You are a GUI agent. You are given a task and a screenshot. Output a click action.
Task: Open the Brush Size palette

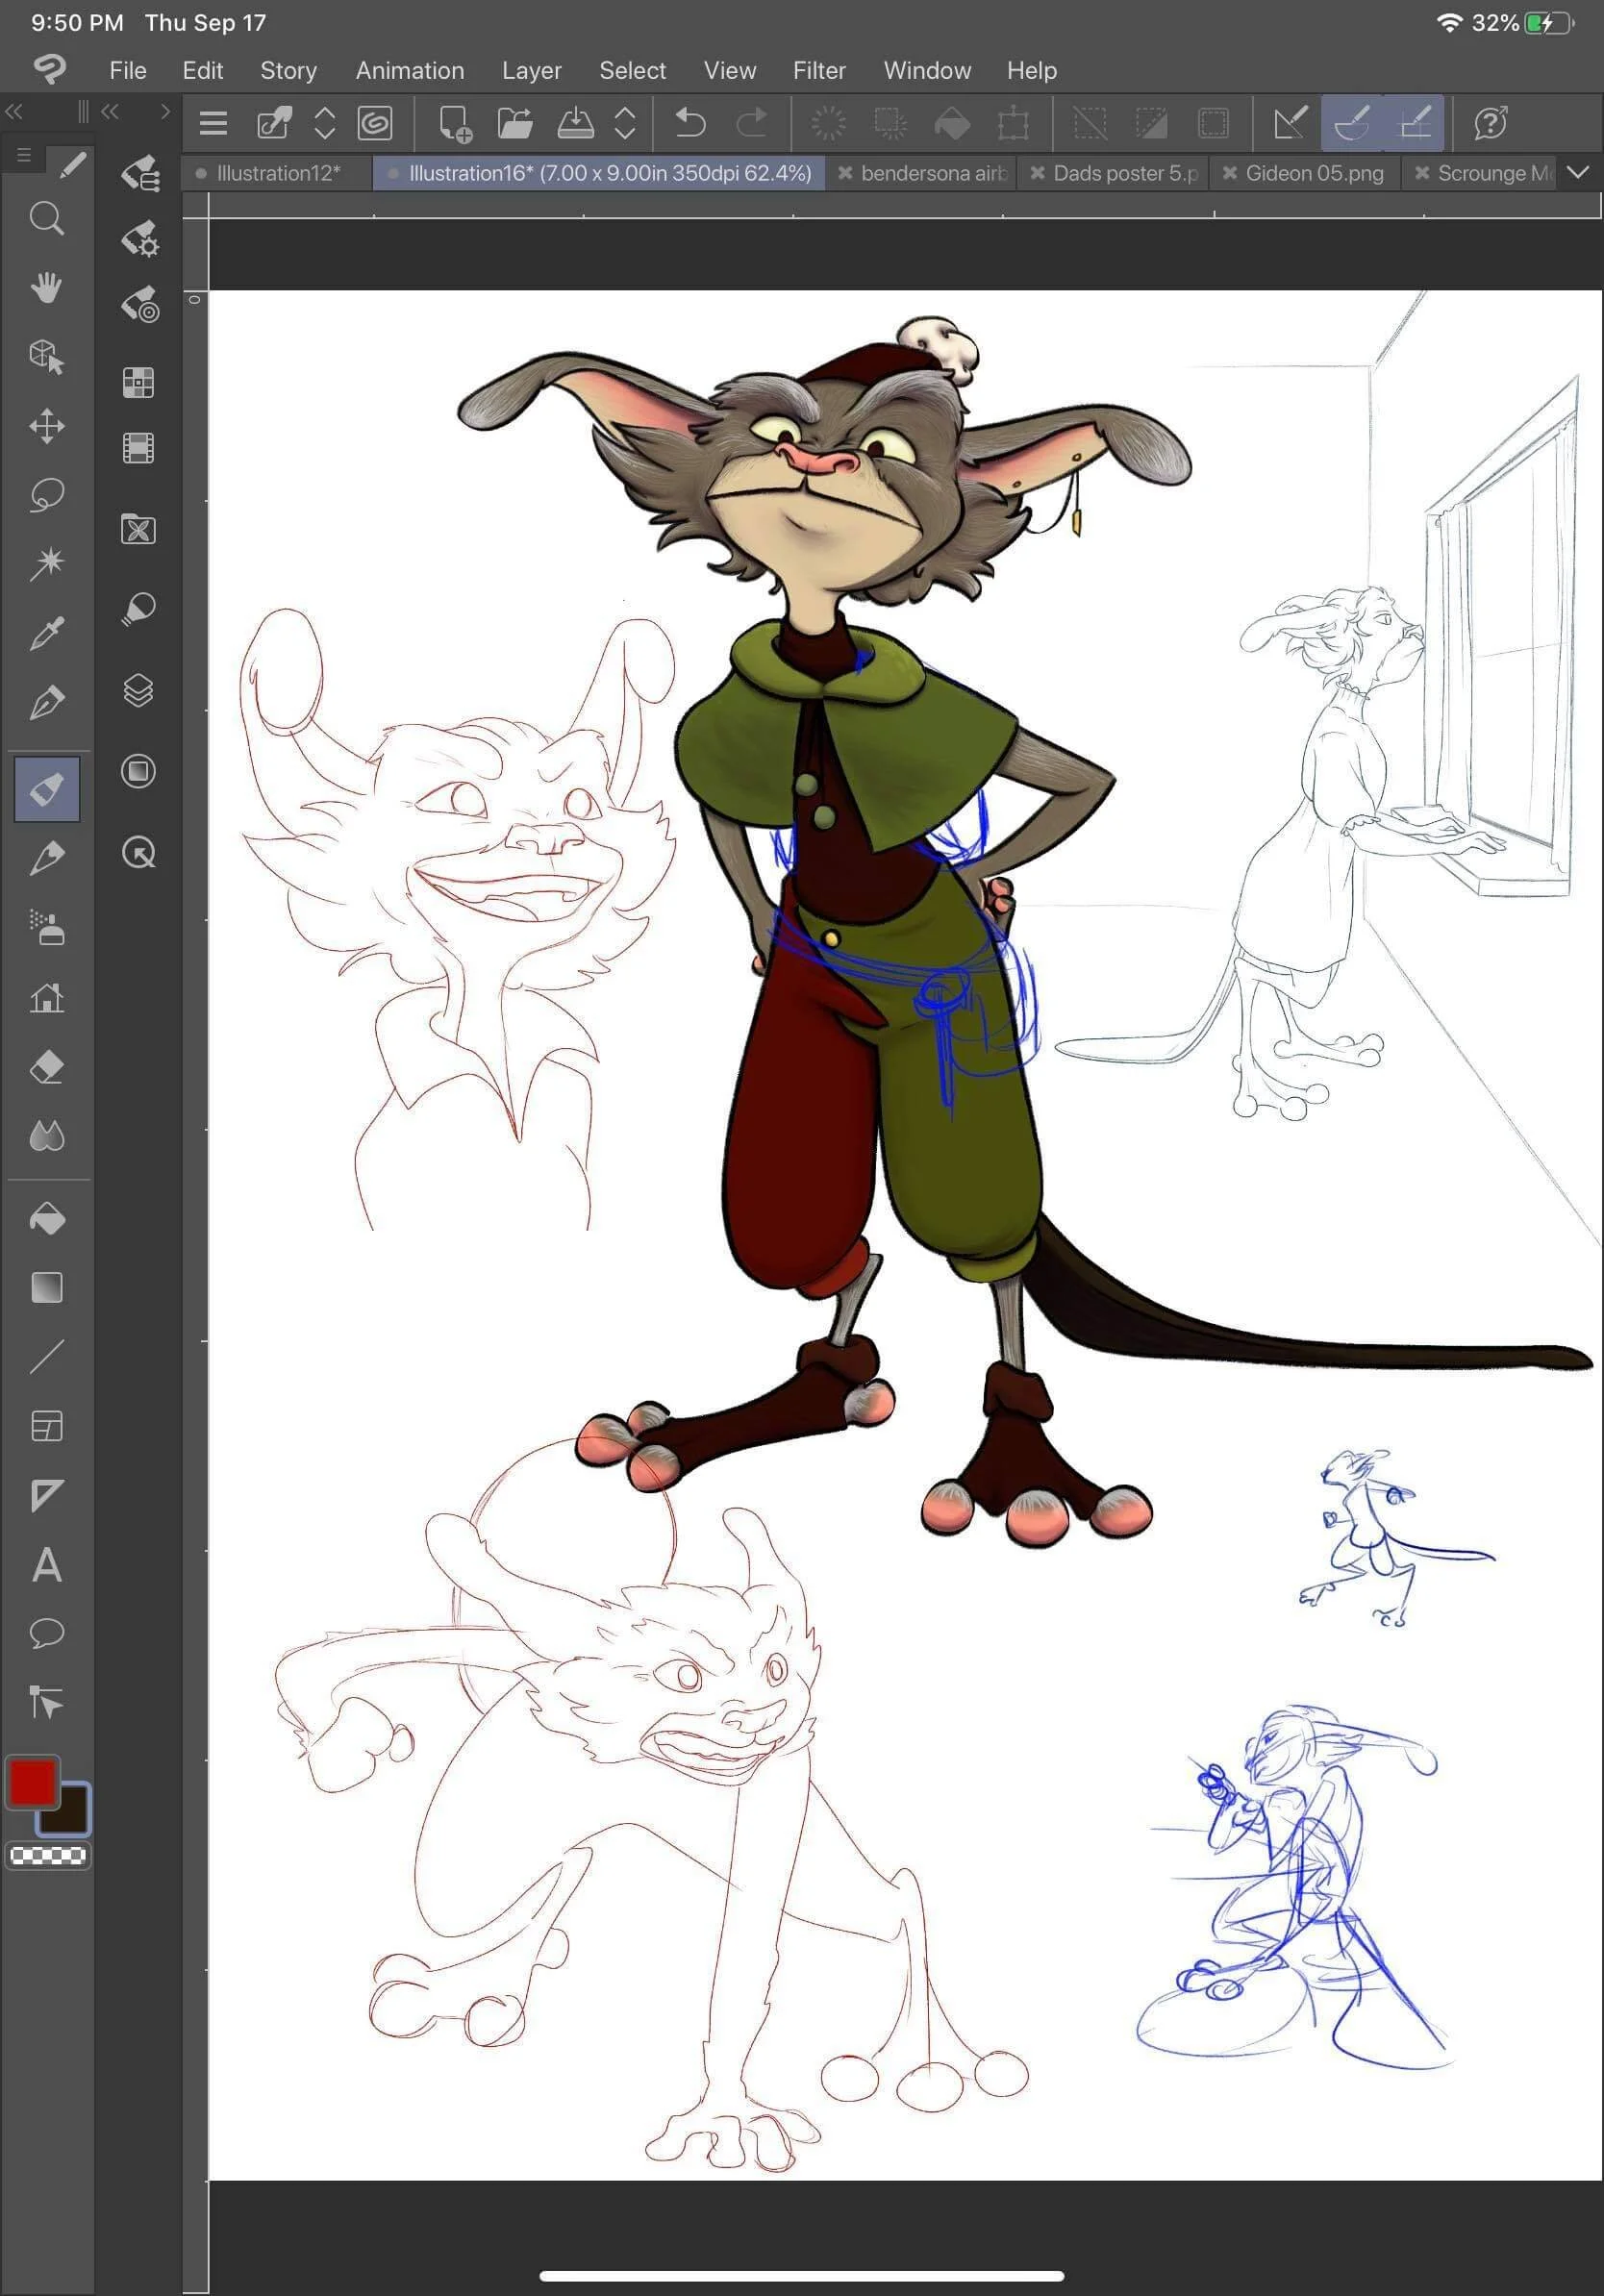(139, 306)
